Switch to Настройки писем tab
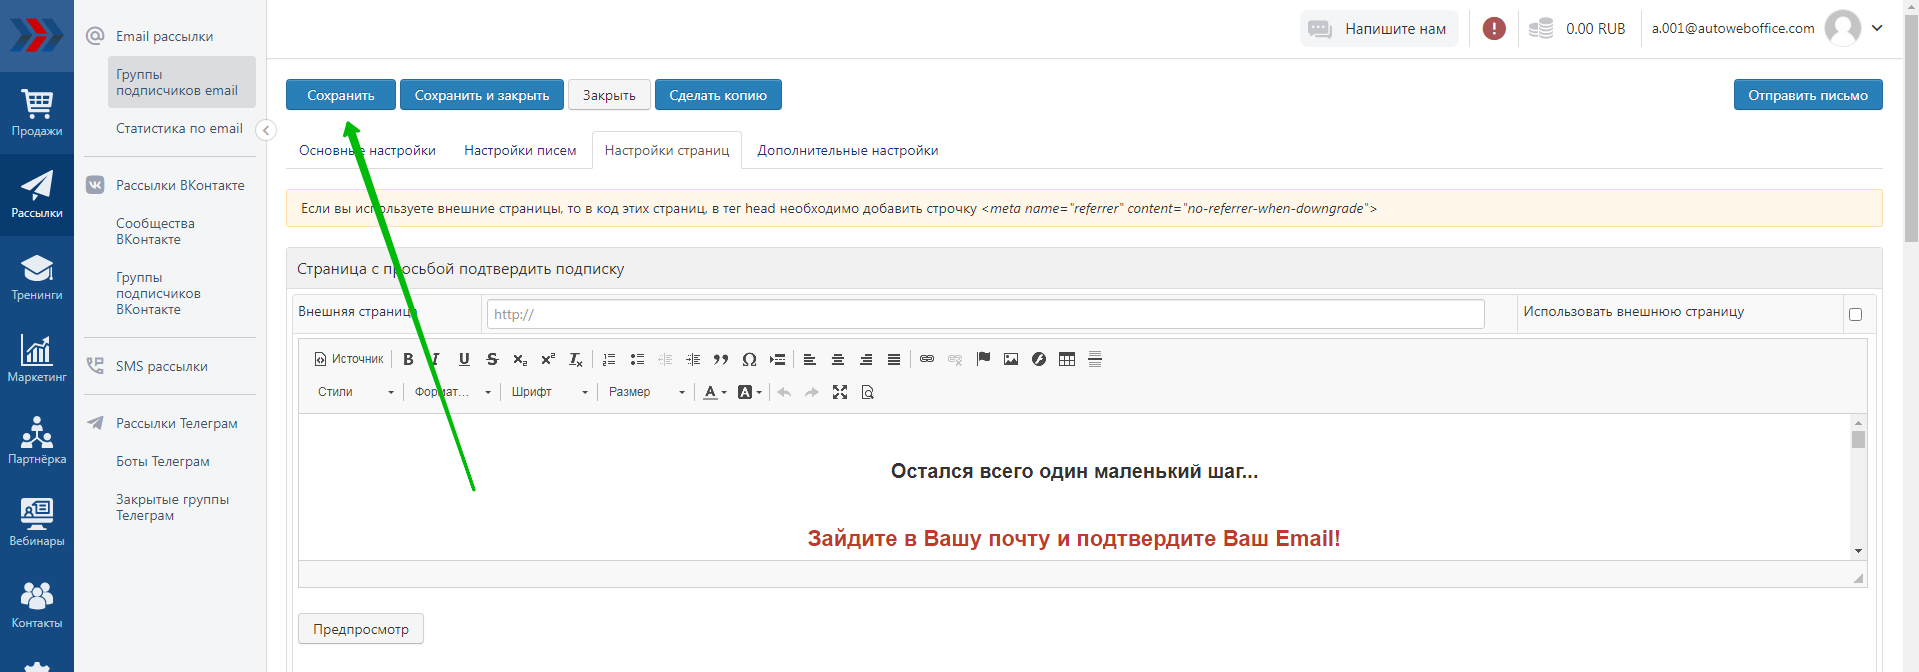Screen dimensions: 1919x672 tap(520, 150)
